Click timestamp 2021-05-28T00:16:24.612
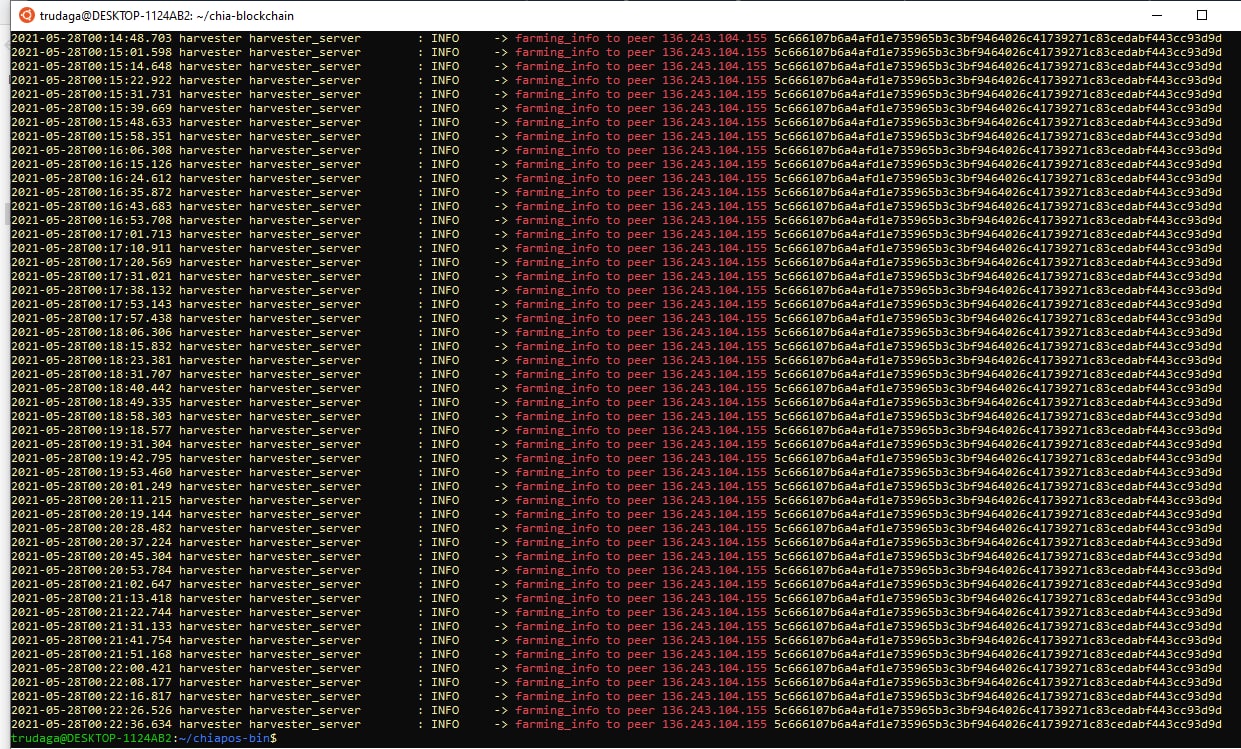This screenshot has height=749, width=1241. point(91,178)
